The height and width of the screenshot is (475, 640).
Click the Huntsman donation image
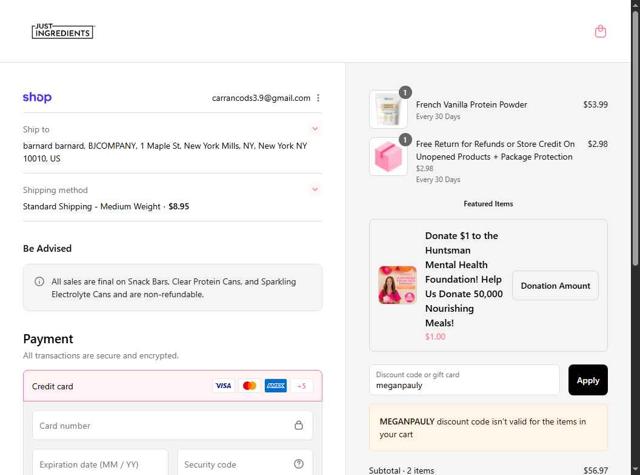(398, 285)
